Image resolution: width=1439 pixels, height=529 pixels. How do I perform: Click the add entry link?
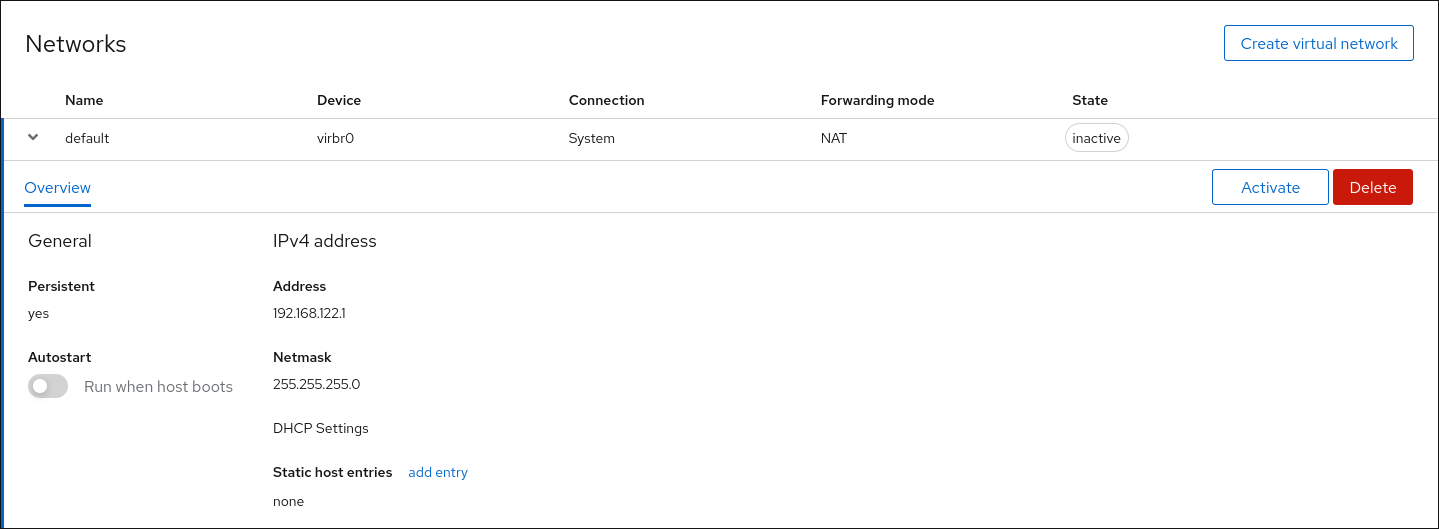pos(438,472)
